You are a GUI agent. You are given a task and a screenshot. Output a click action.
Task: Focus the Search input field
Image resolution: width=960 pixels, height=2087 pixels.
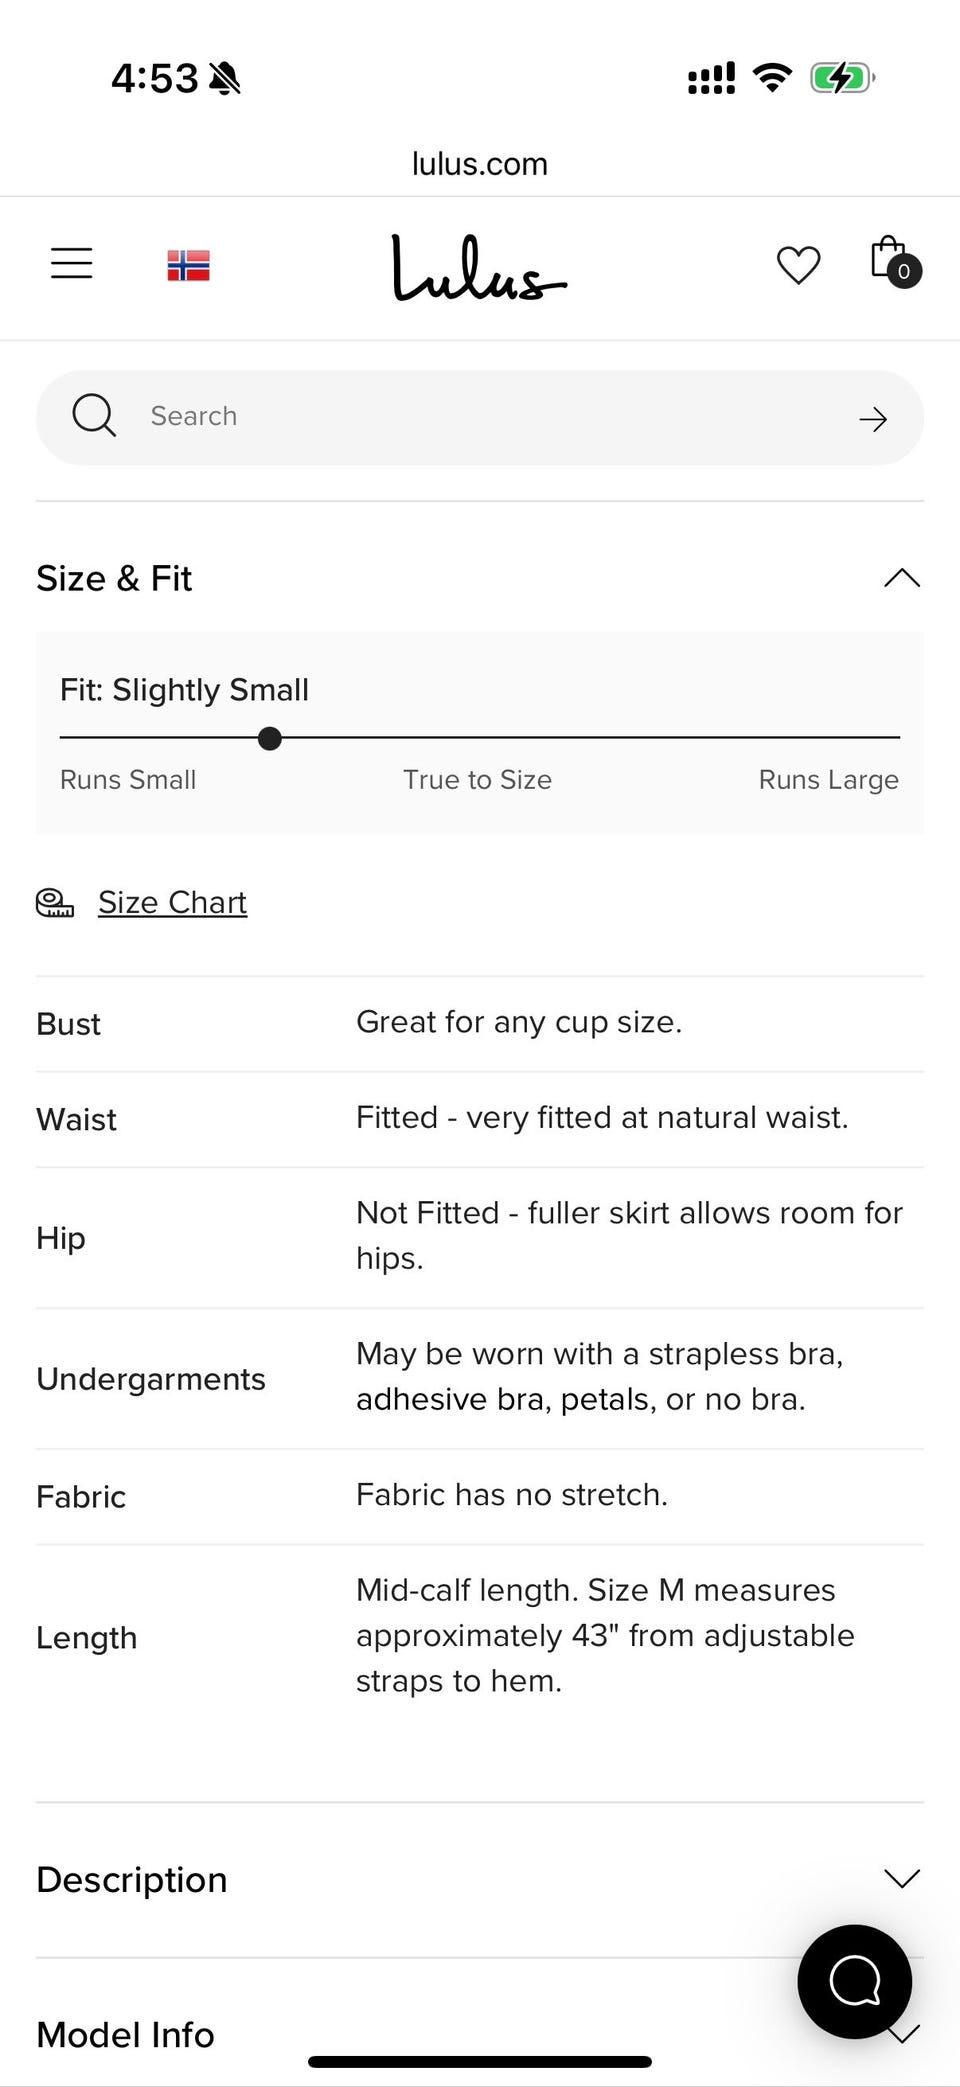click(x=480, y=417)
